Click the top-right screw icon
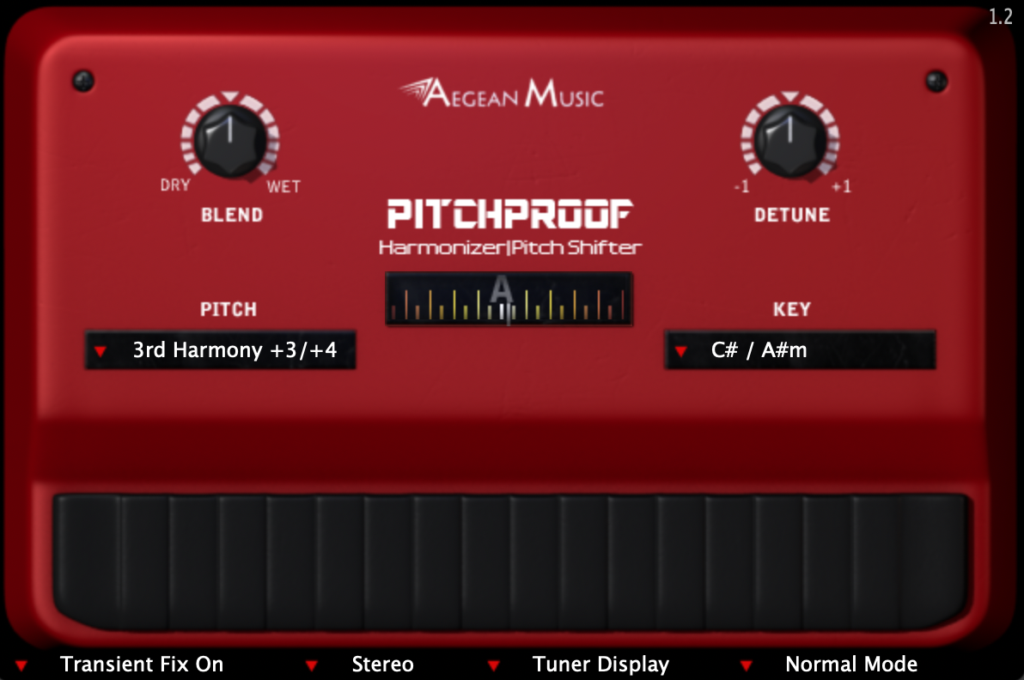This screenshot has width=1024, height=680. click(x=936, y=81)
